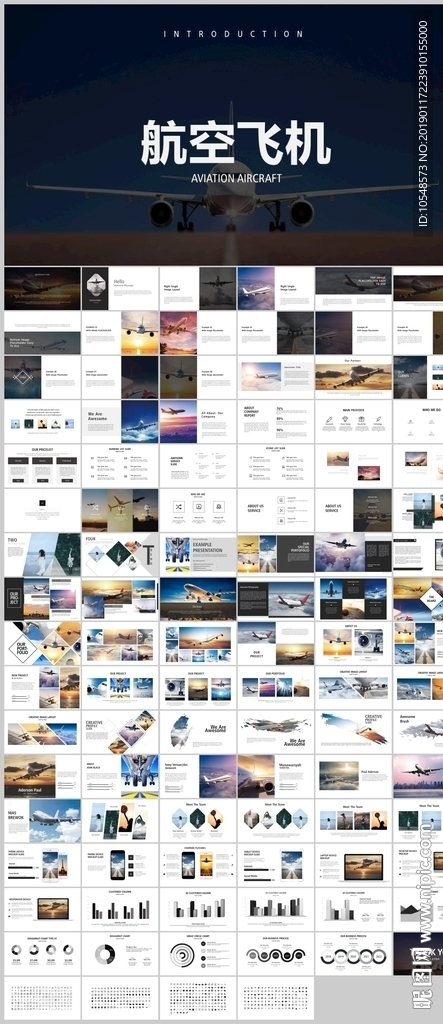Click the INTRODUCTION heading at top
Screen dimensions: 443x1024
tap(233, 34)
